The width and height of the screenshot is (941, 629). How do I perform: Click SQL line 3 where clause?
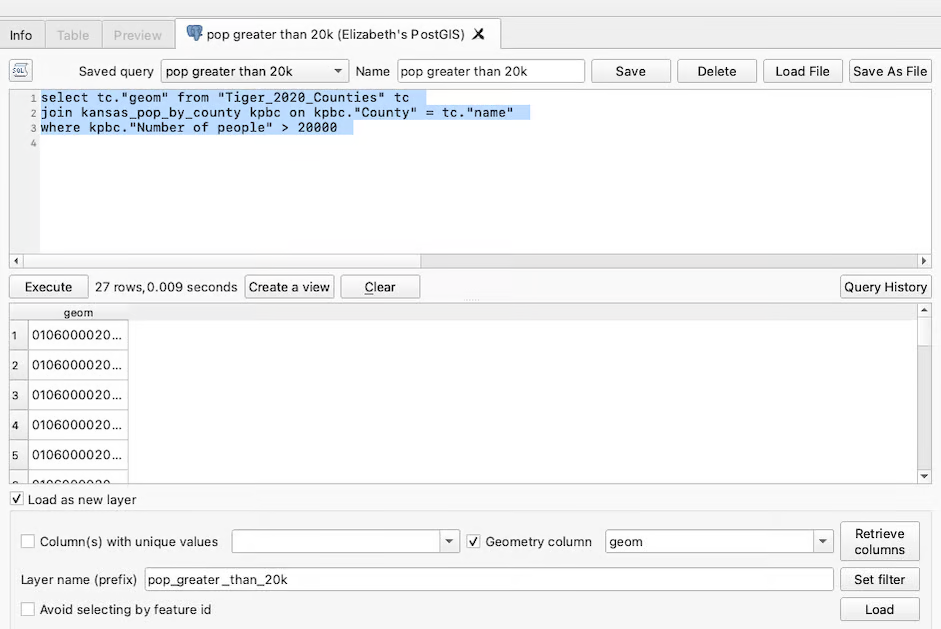click(x=189, y=127)
